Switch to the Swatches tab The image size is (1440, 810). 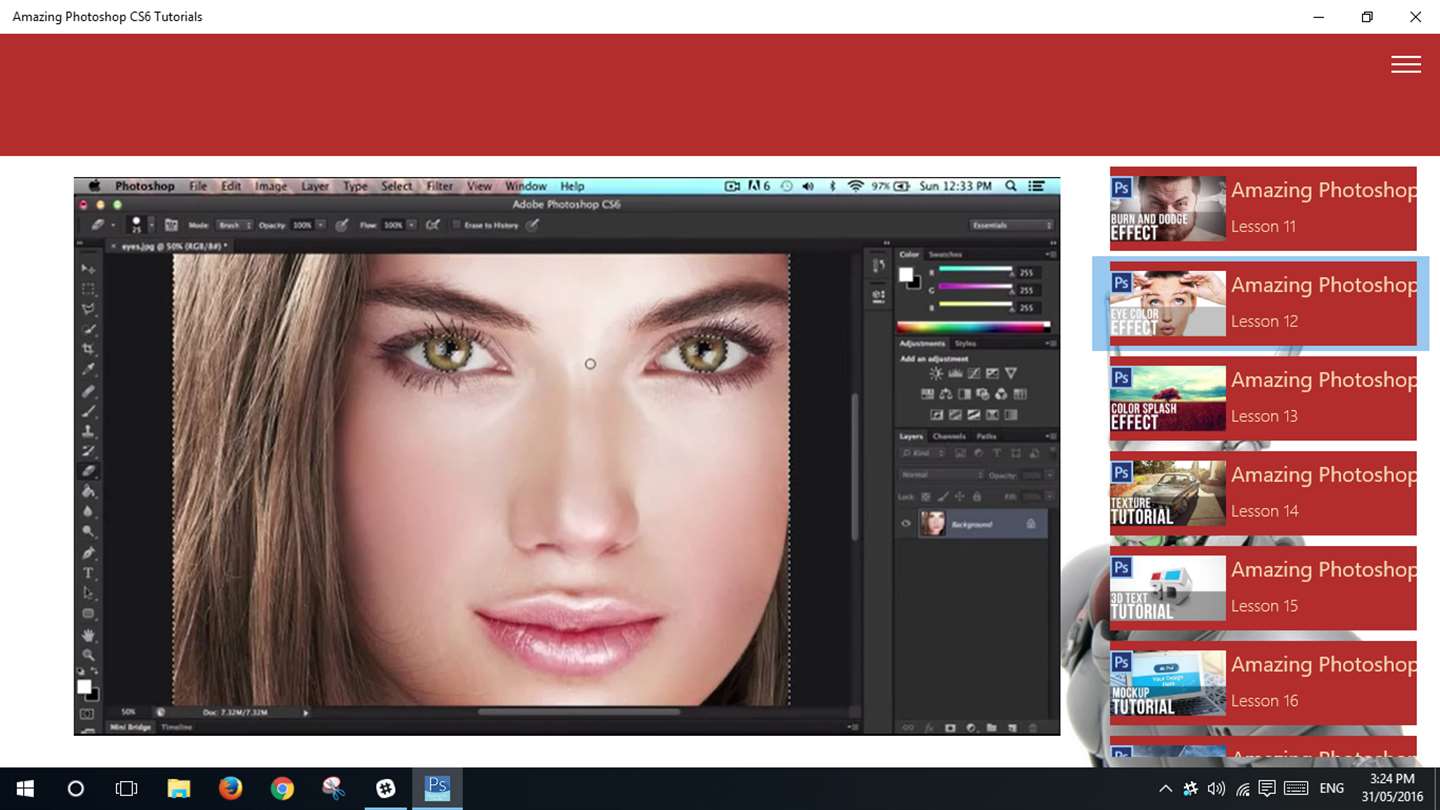point(945,254)
